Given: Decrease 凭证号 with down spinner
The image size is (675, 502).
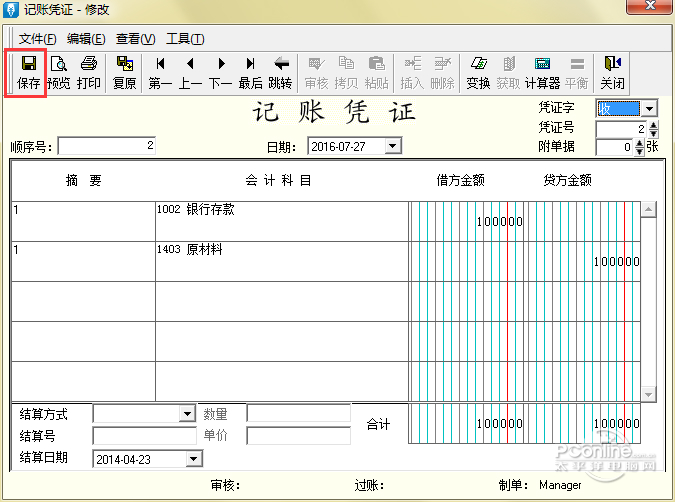Looking at the screenshot, I should tap(653, 133).
